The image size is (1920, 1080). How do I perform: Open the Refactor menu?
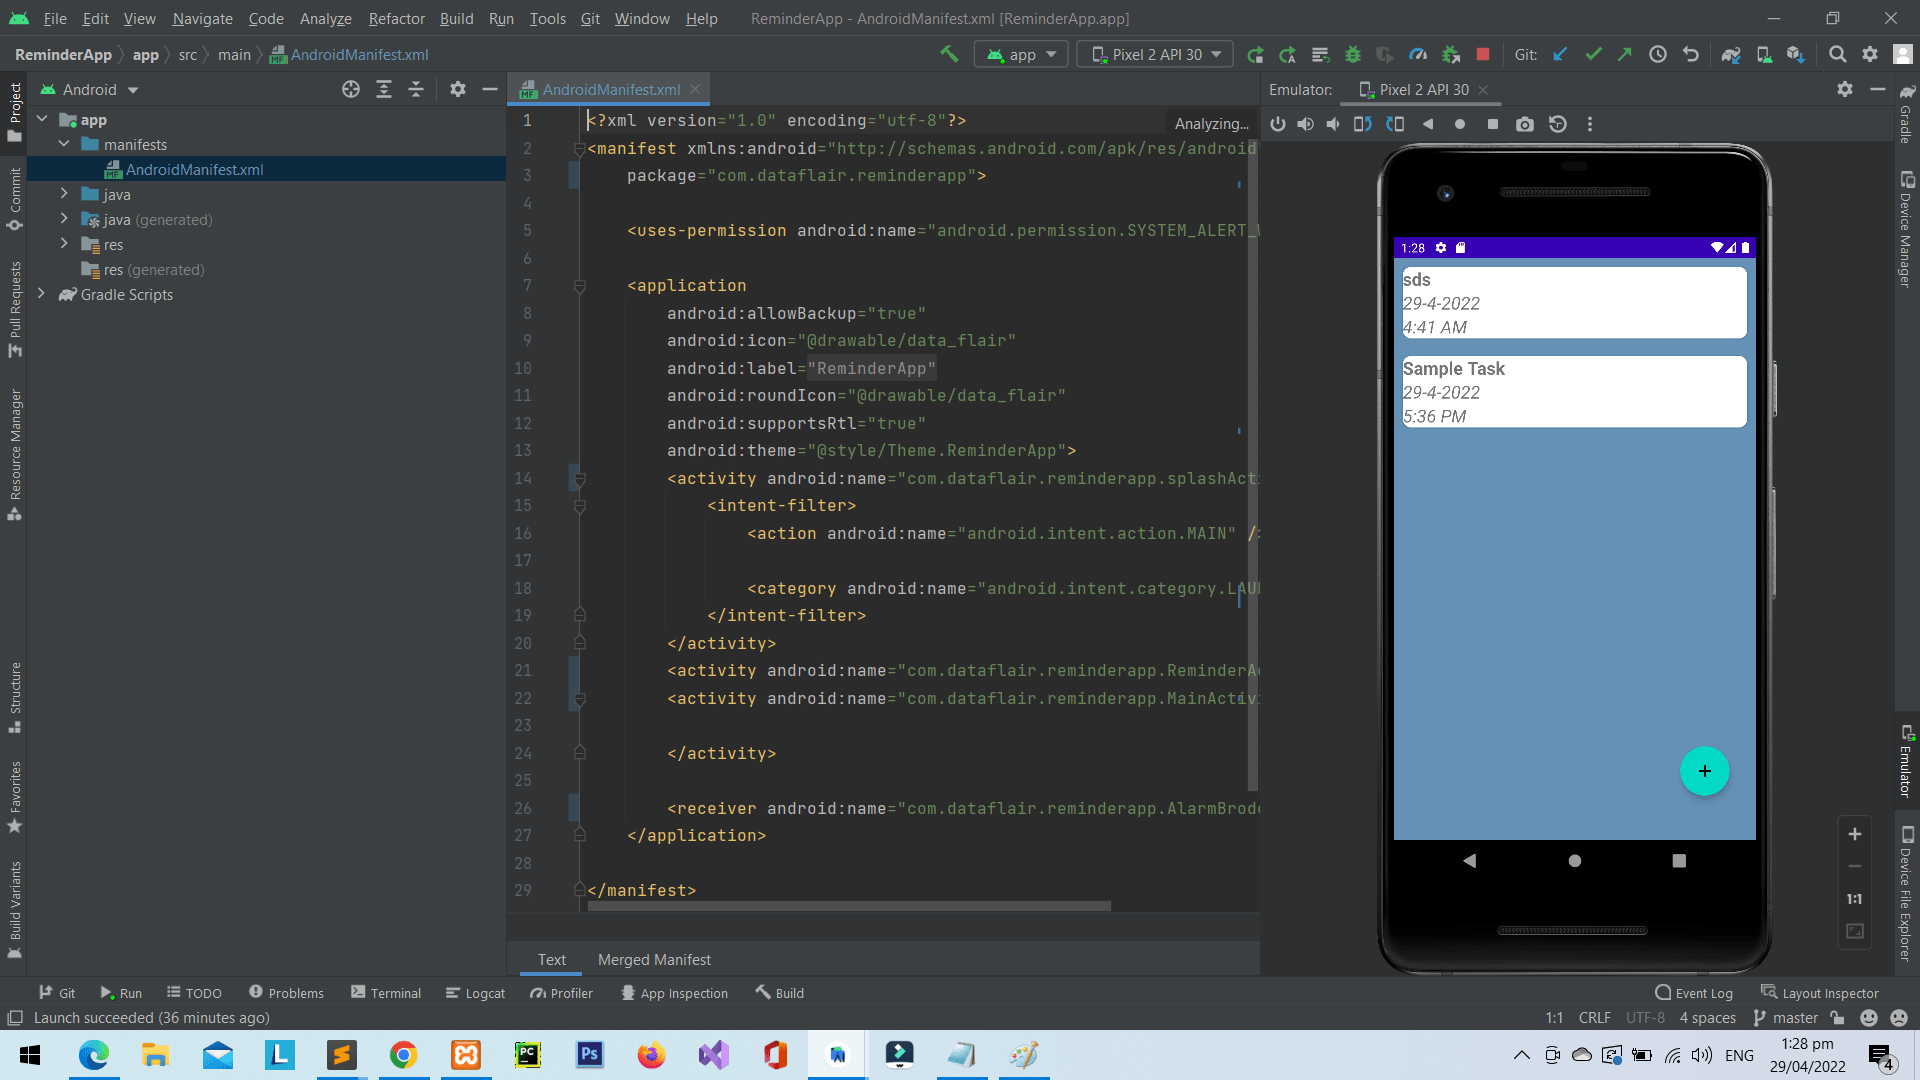[396, 18]
